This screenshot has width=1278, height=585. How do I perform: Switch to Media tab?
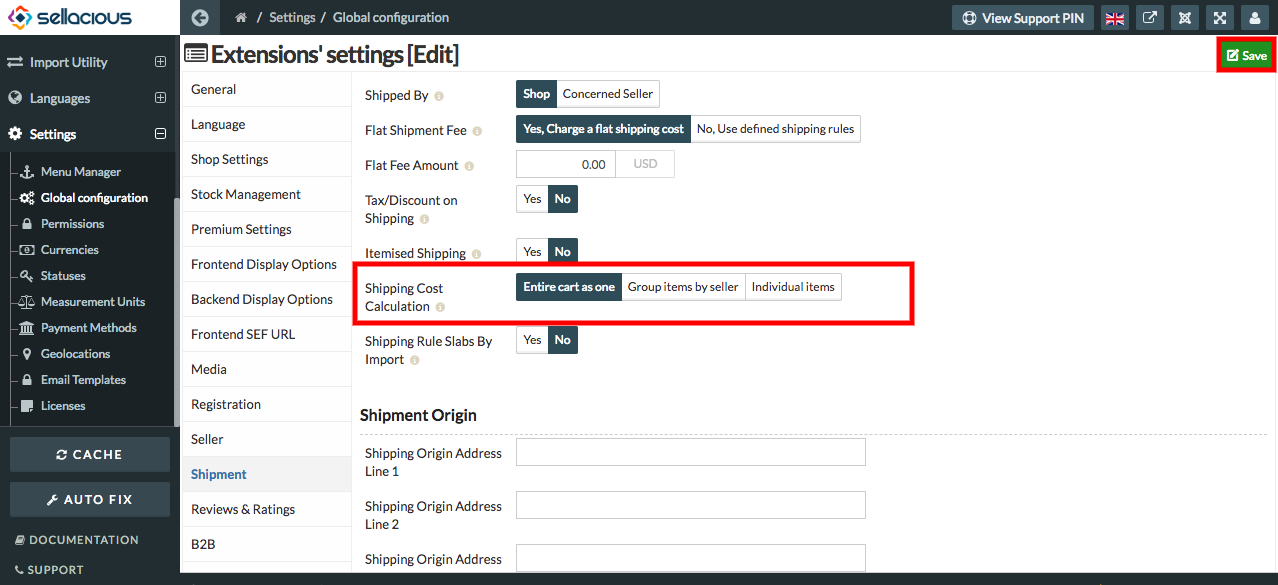tap(266, 369)
